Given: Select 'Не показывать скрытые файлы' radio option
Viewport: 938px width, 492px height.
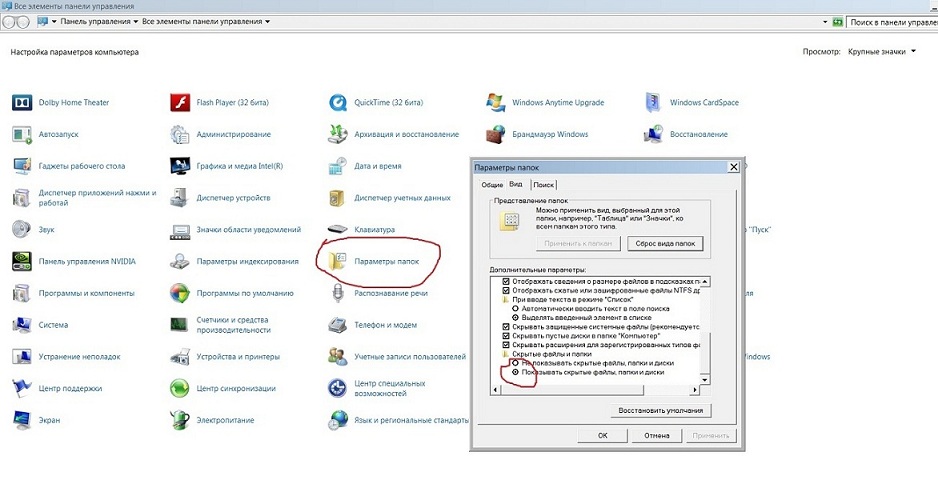Looking at the screenshot, I should [515, 362].
